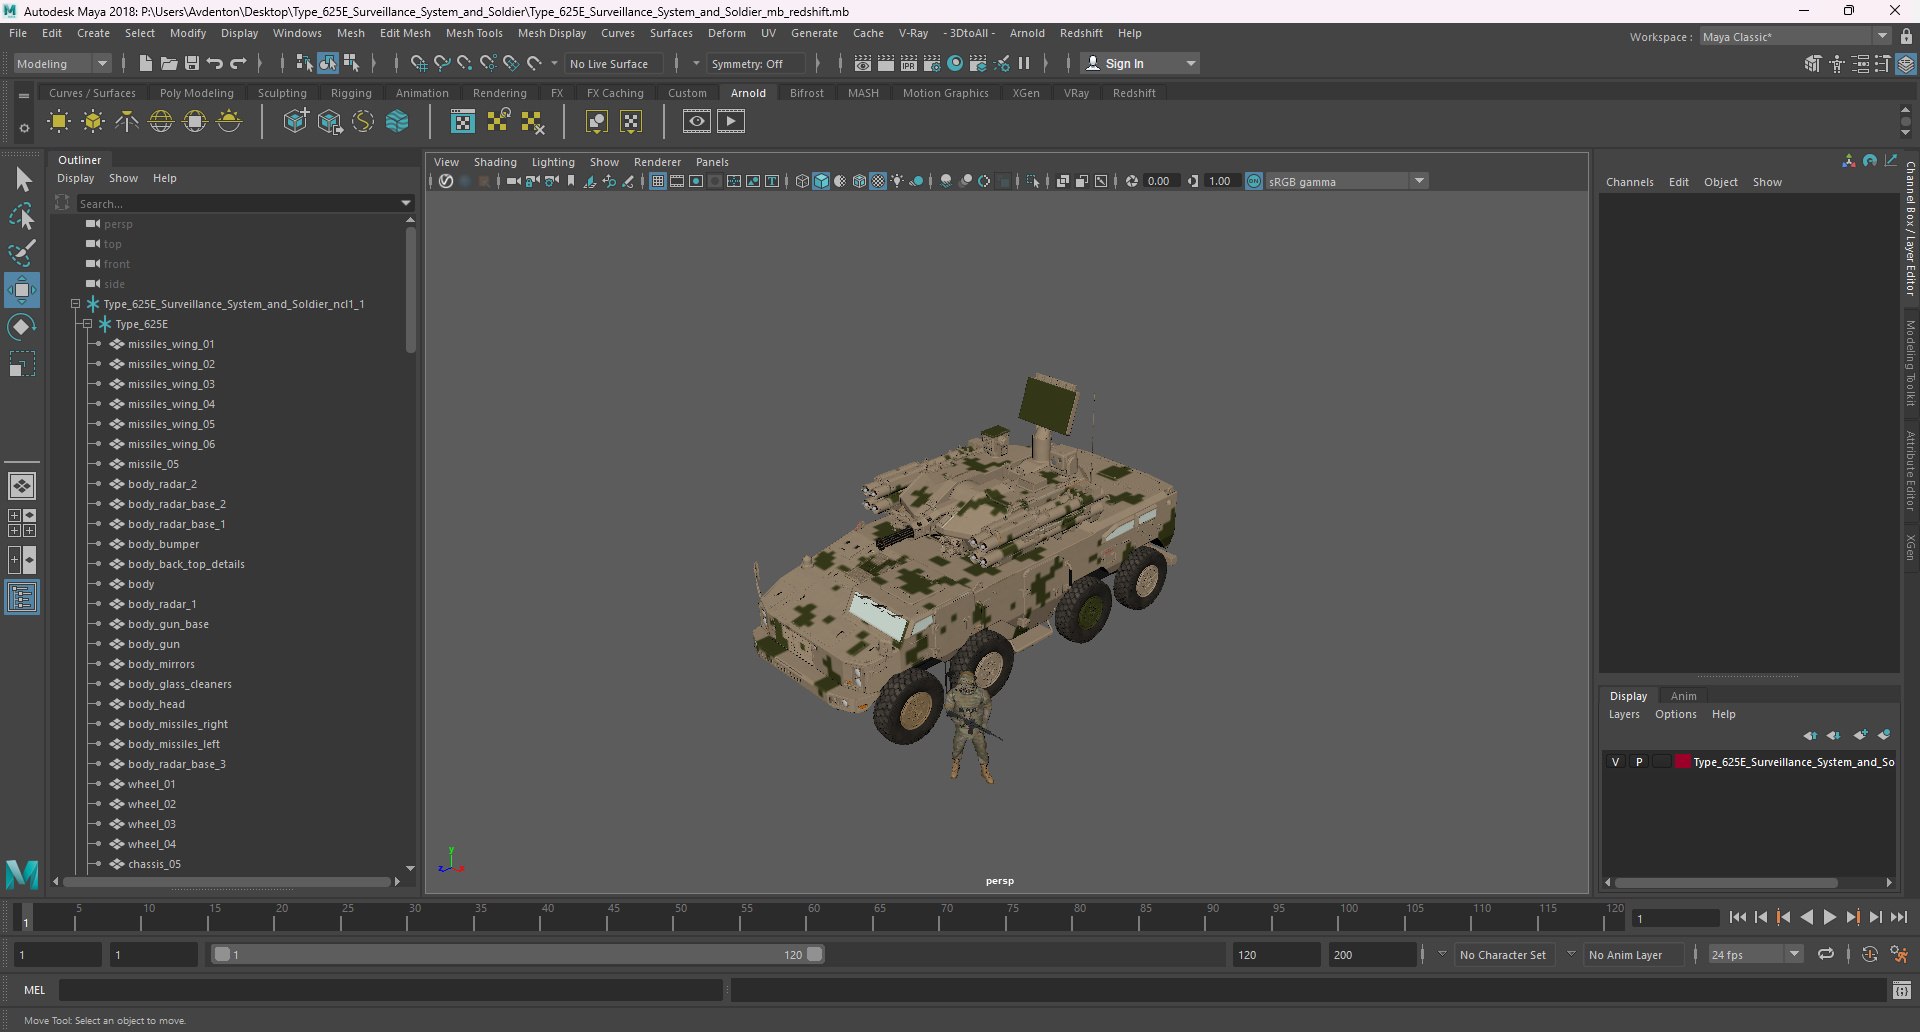Switch to Anim layer tab

[1683, 696]
